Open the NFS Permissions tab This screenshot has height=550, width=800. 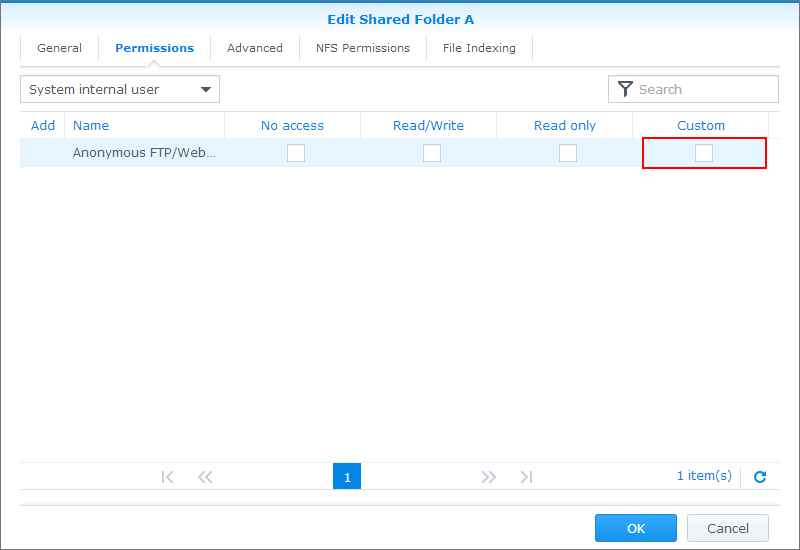coord(363,48)
